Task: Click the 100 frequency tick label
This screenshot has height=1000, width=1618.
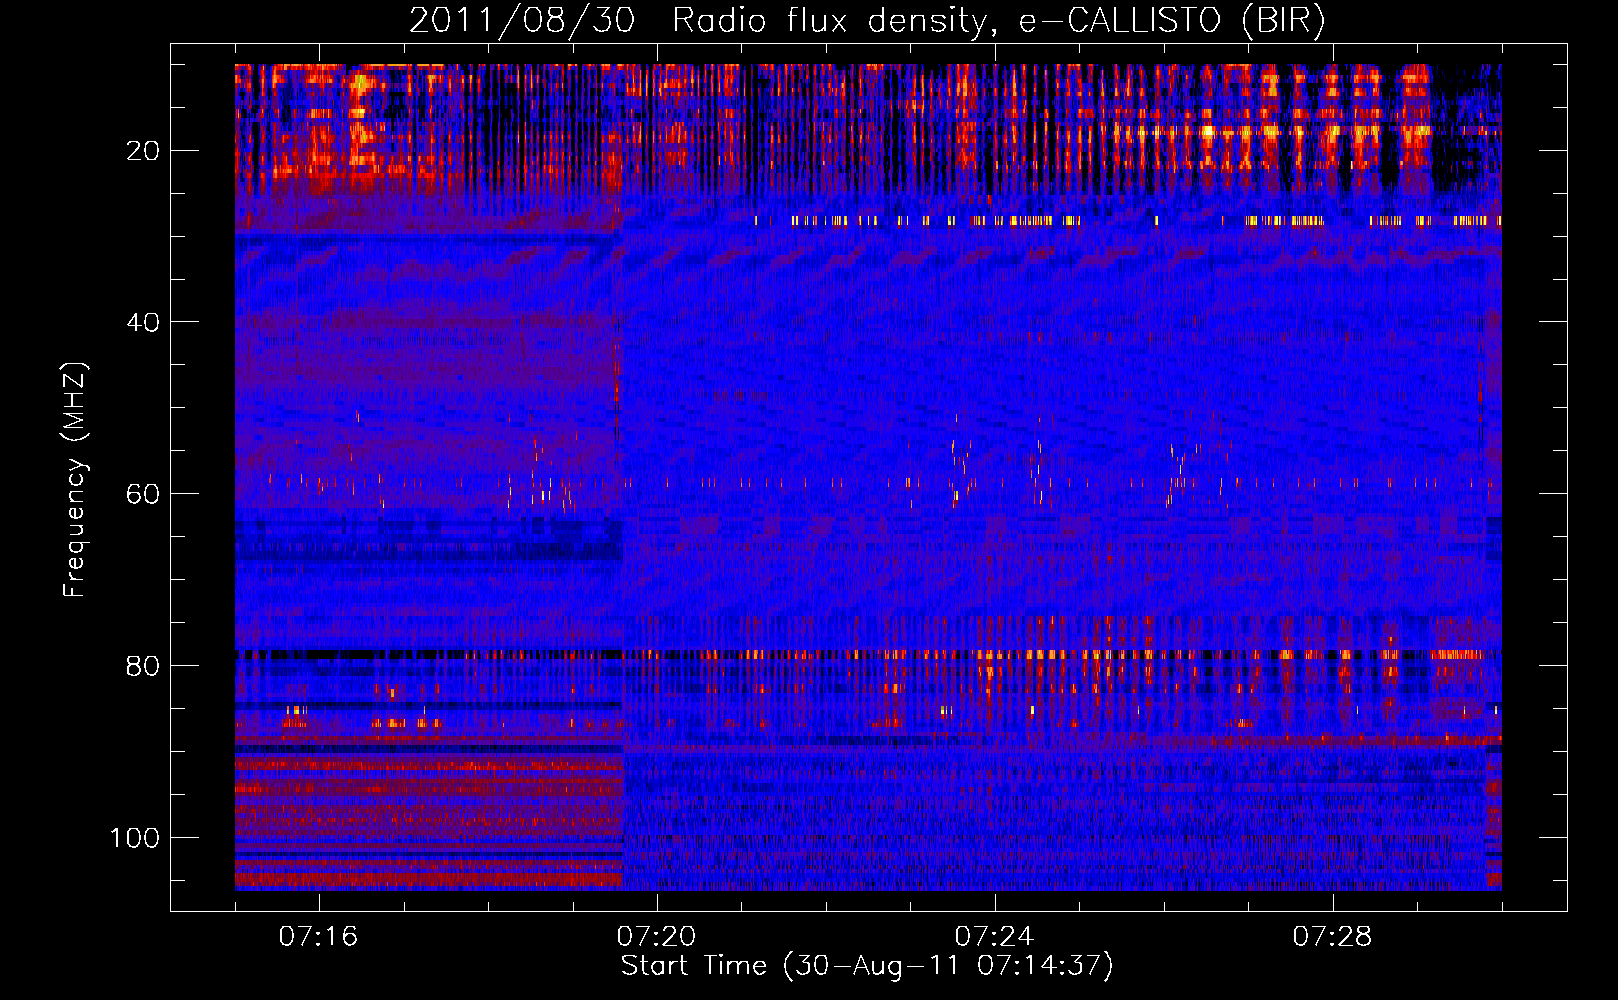Action: [136, 838]
